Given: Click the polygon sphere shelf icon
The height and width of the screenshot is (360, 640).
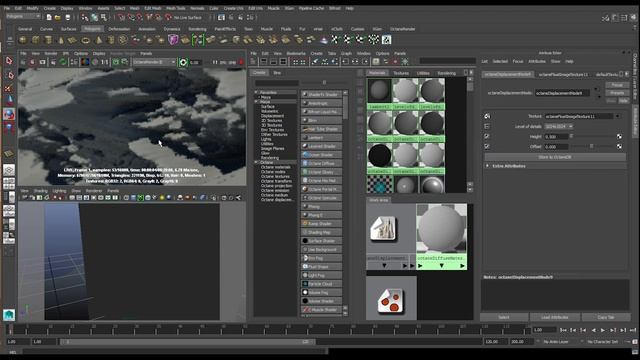Looking at the screenshot, I should (23, 40).
